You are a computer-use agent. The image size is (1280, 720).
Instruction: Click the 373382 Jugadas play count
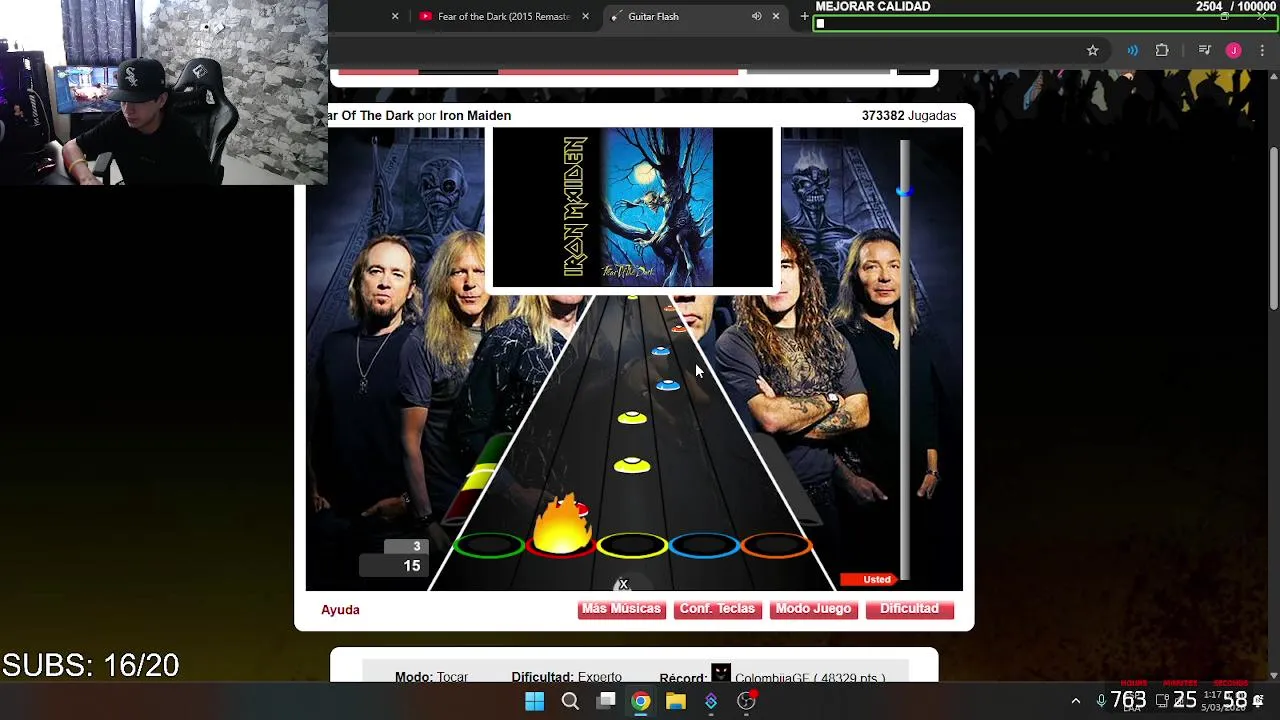click(x=909, y=116)
